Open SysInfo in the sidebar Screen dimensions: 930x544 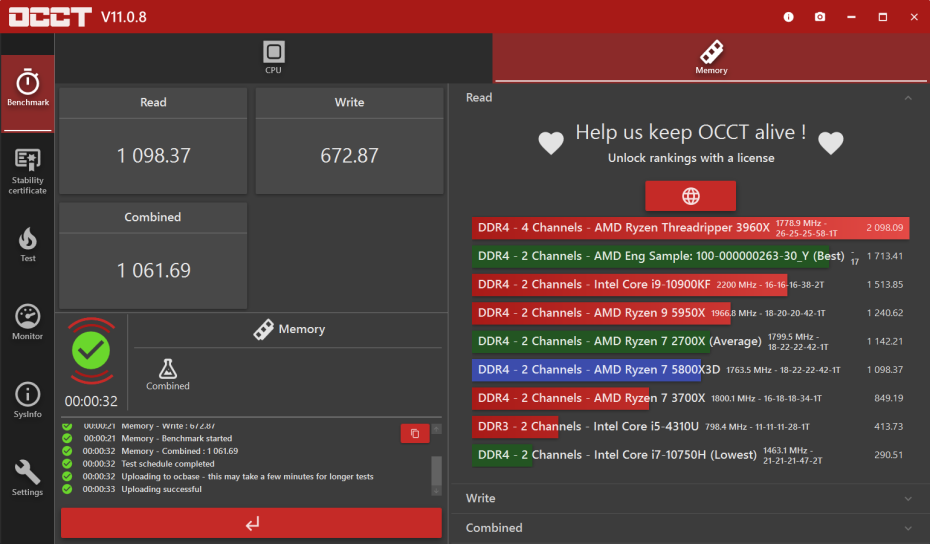[27, 400]
